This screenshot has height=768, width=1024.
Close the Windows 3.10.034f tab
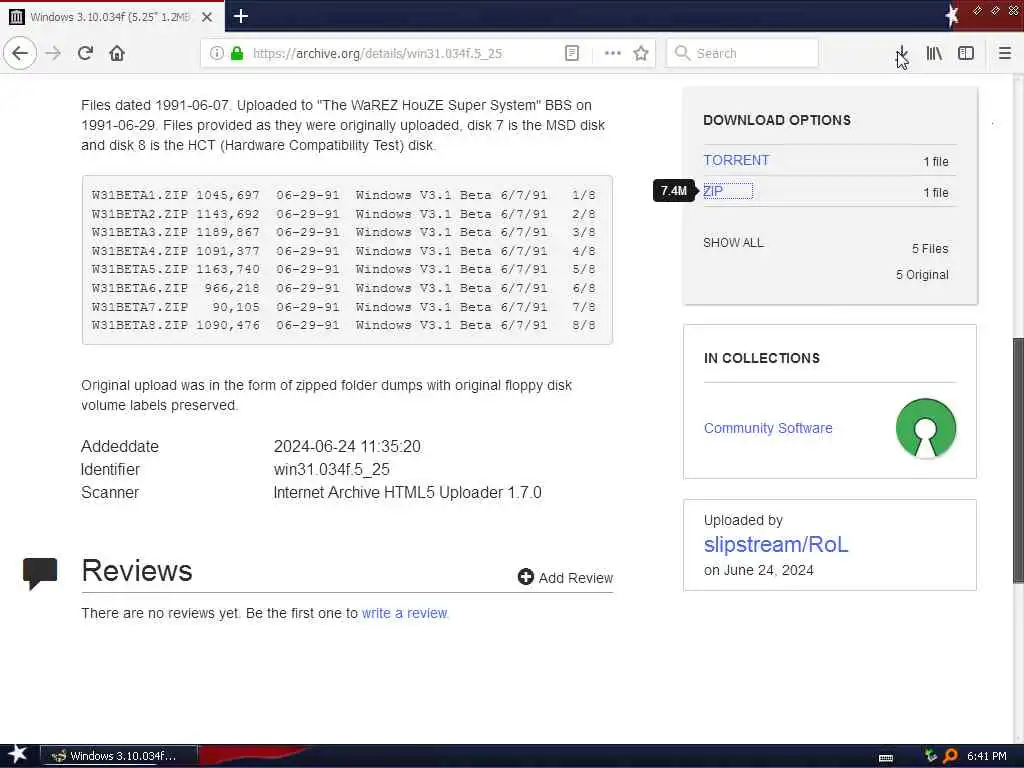pyautogui.click(x=207, y=17)
